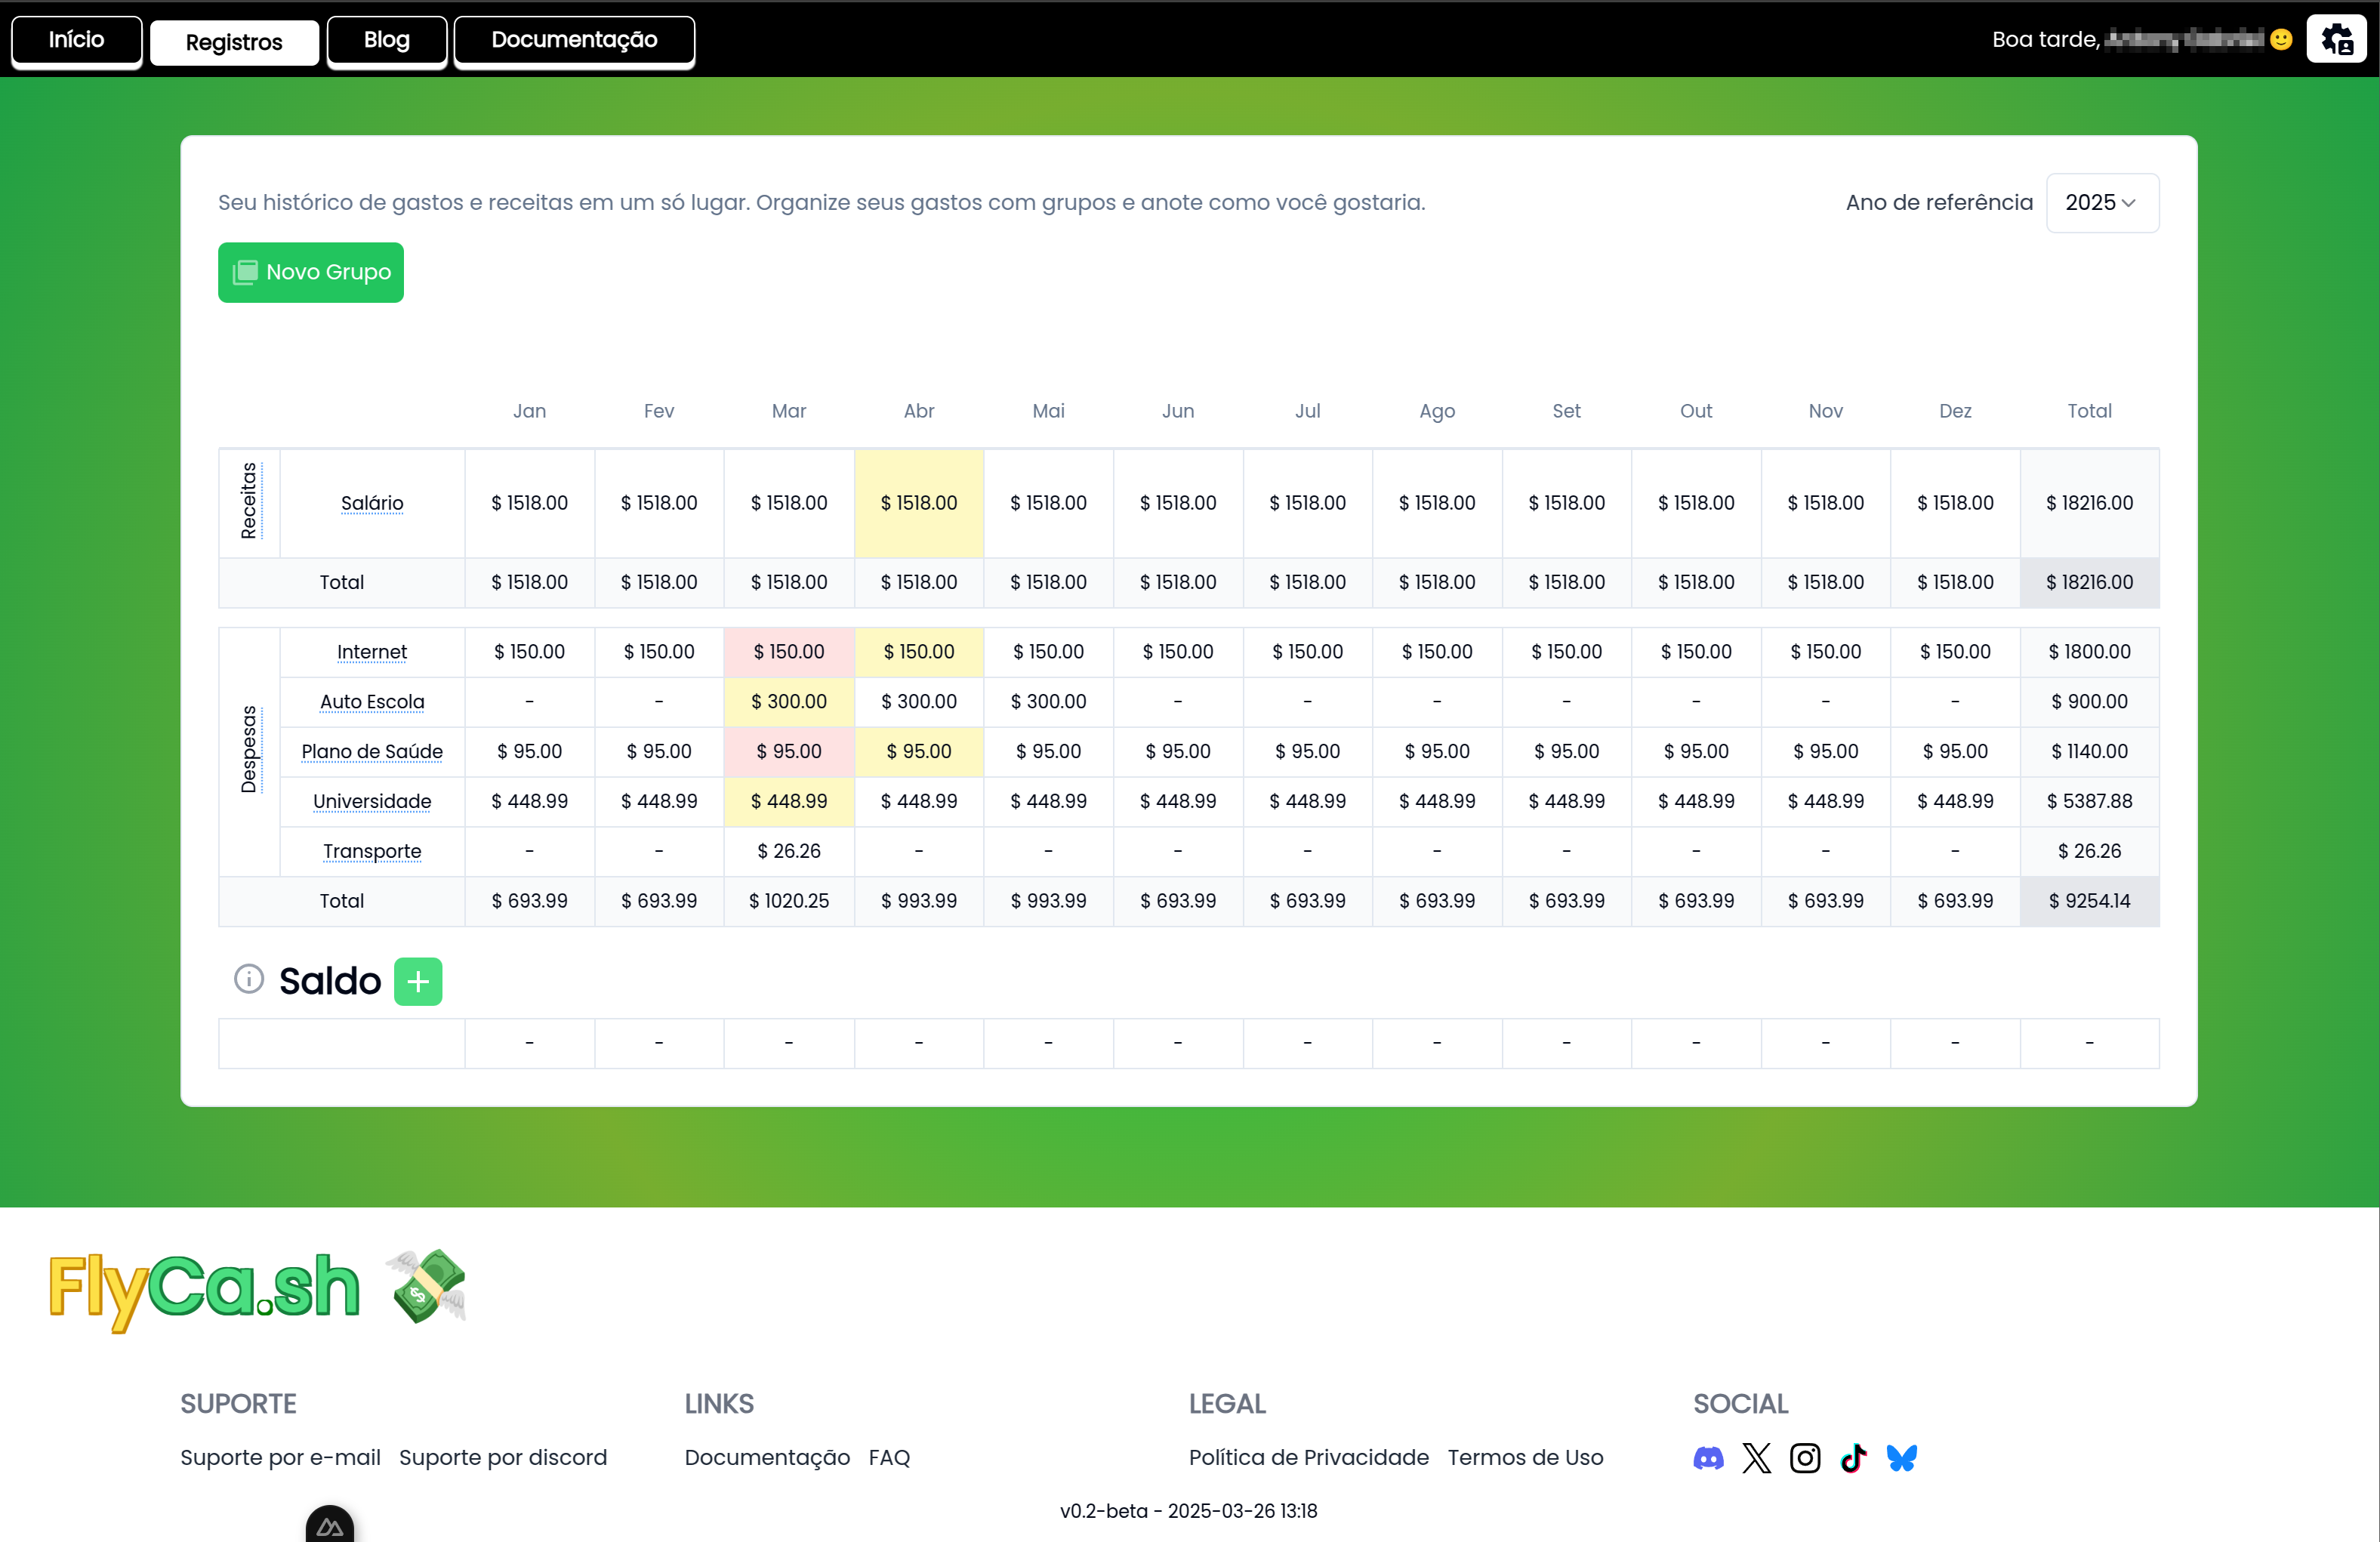Viewport: 2380px width, 1542px height.
Task: Open the Transporte expense label
Action: tap(372, 851)
